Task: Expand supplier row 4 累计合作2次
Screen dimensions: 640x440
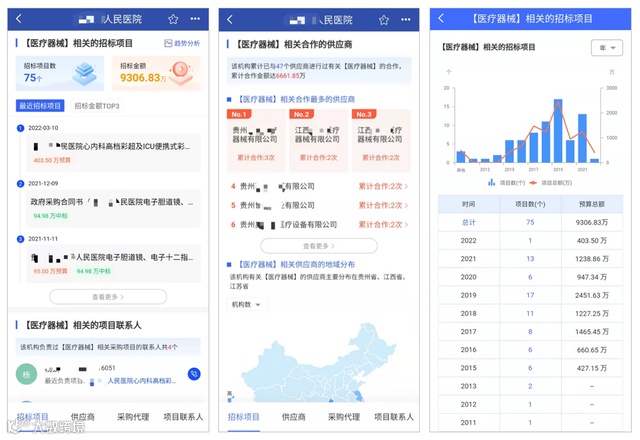Action: pos(319,186)
